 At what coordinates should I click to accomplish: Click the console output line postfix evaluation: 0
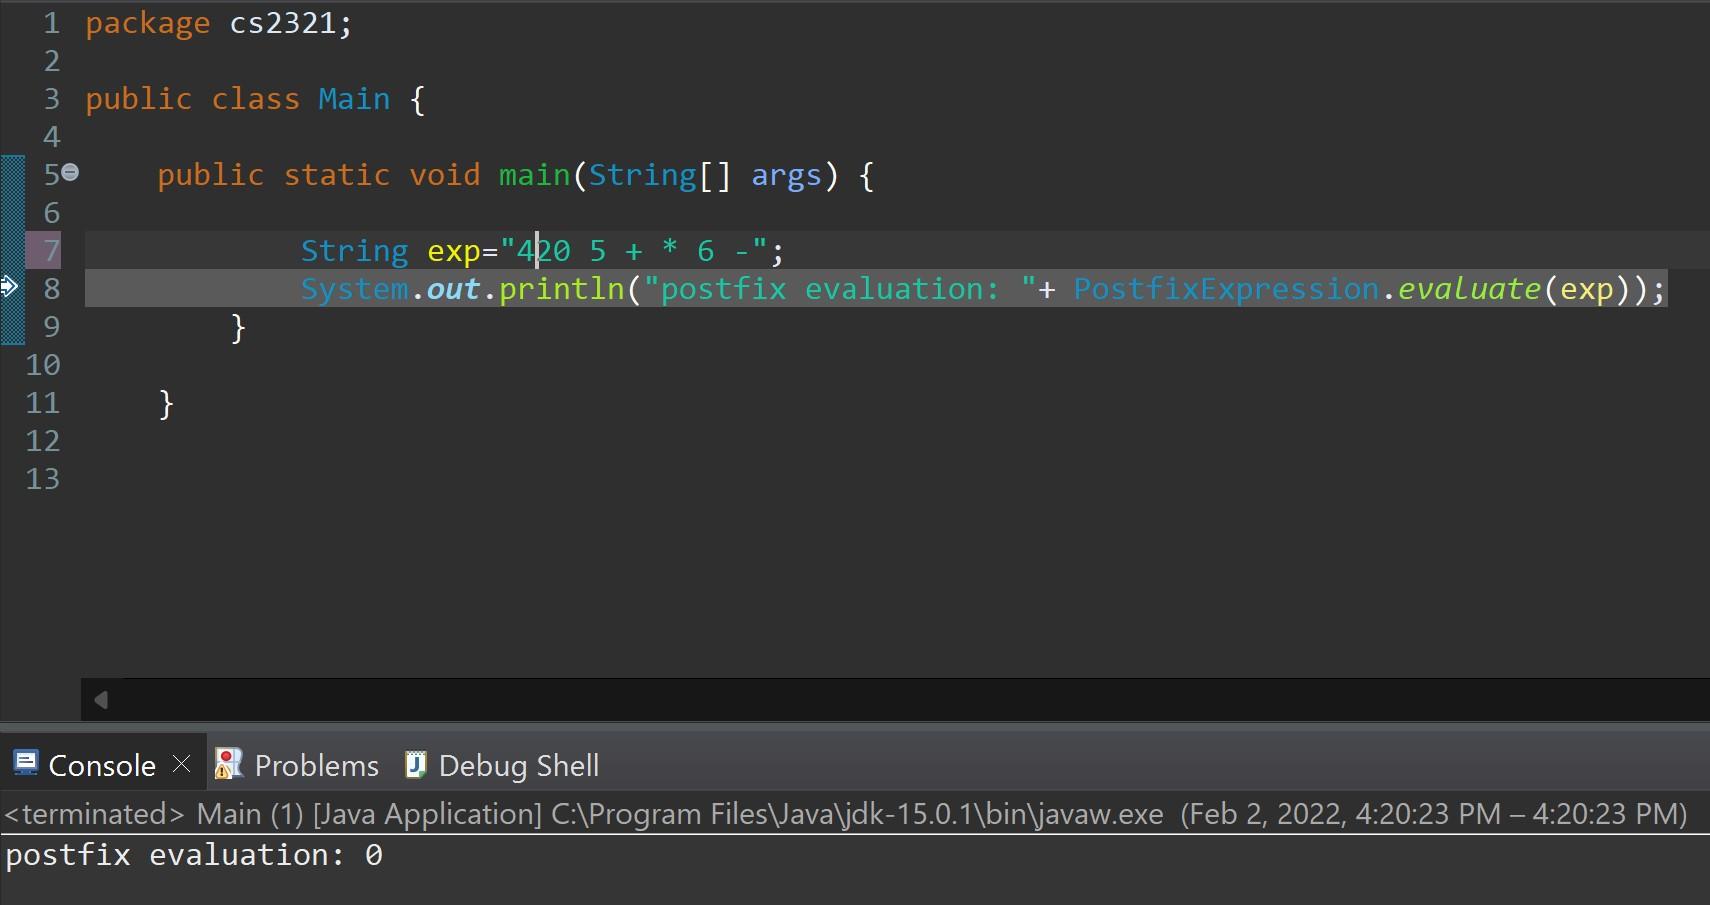193,855
